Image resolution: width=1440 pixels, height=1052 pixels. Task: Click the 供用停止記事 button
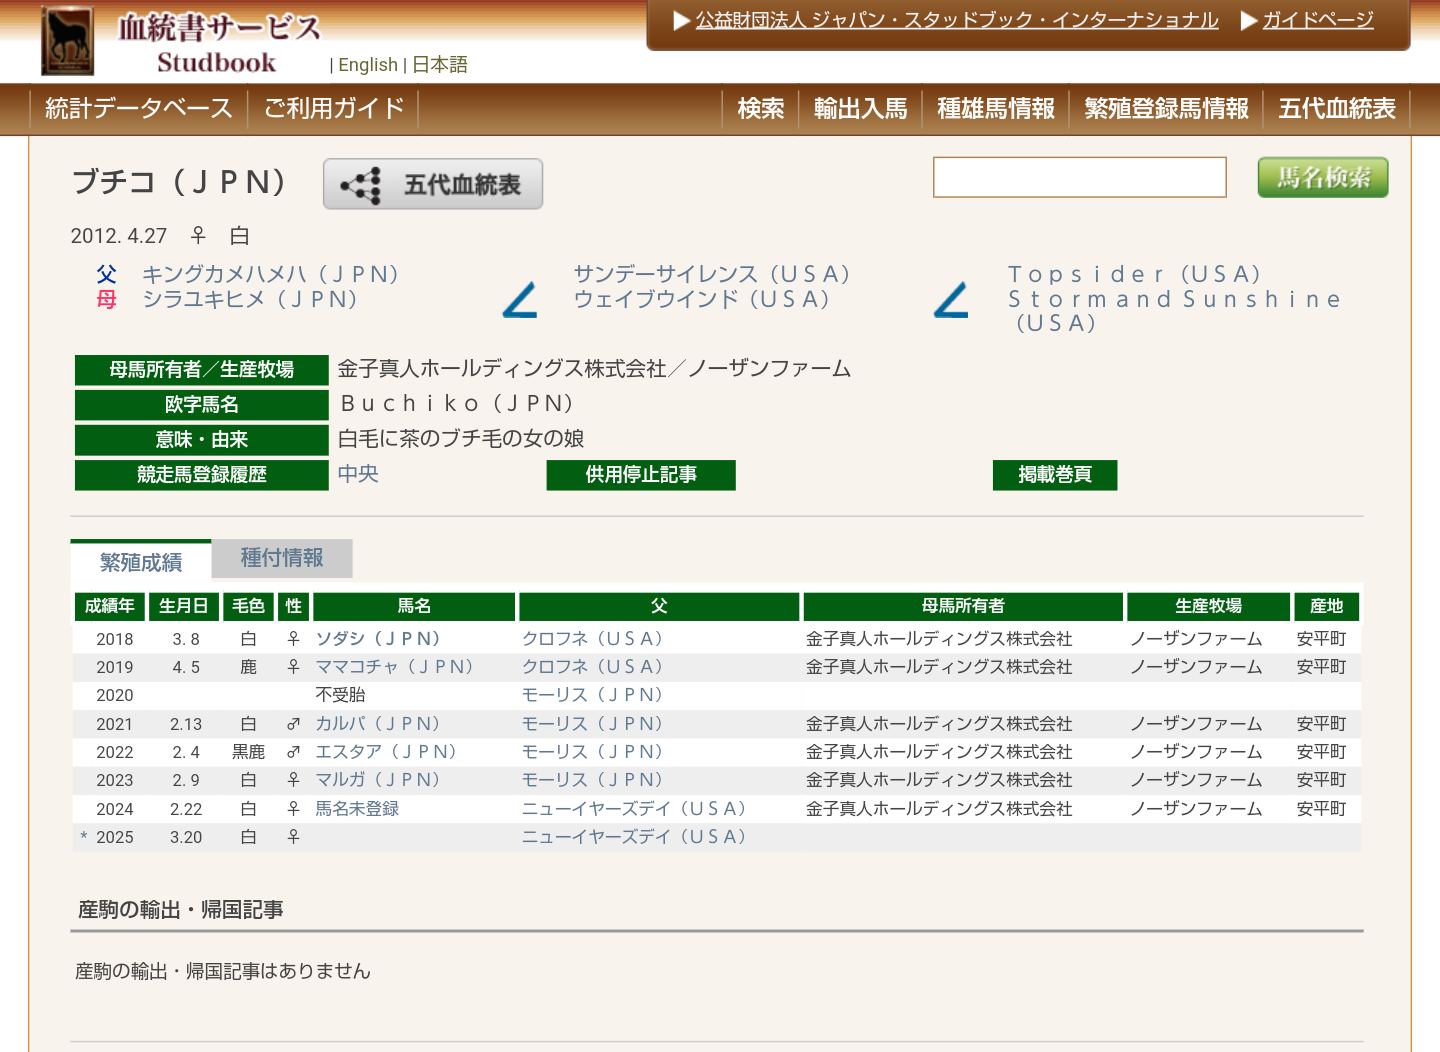641,475
